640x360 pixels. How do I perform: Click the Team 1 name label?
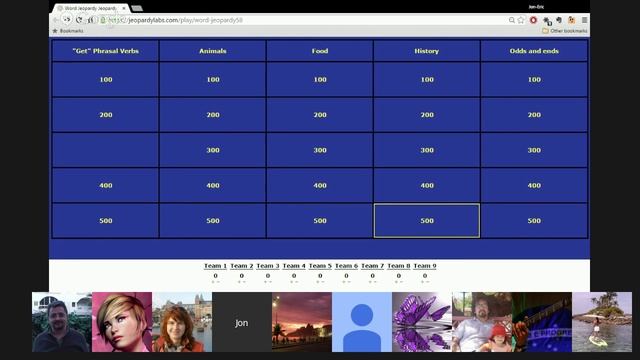click(216, 266)
